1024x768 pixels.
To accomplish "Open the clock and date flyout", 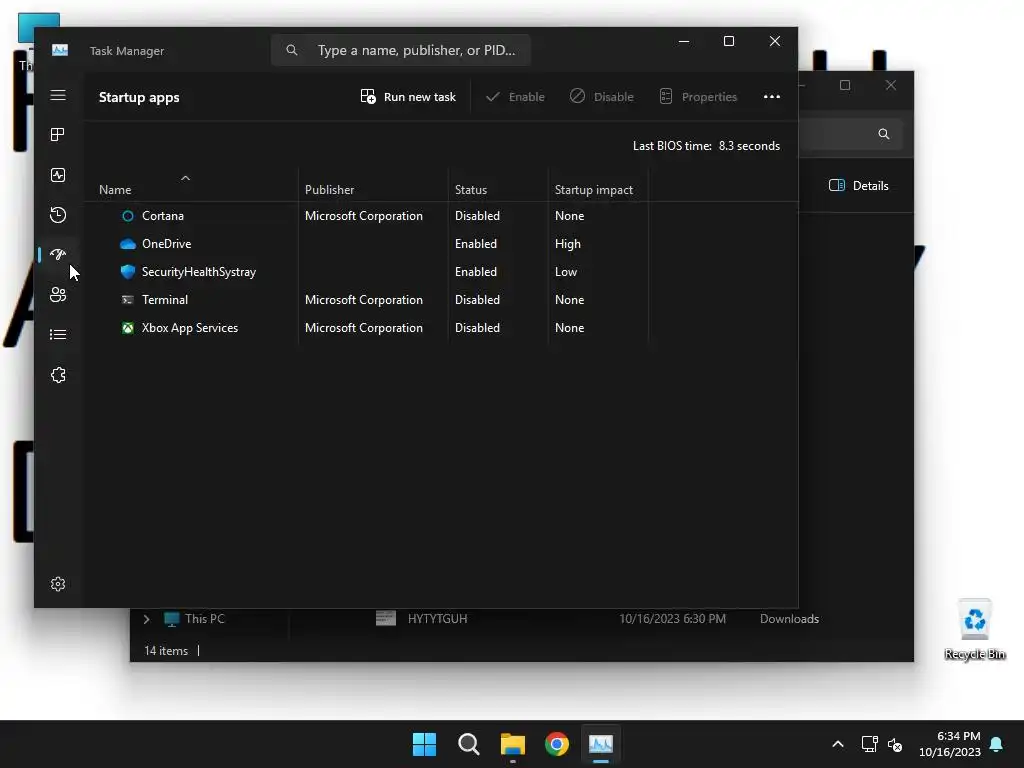I will pos(950,744).
